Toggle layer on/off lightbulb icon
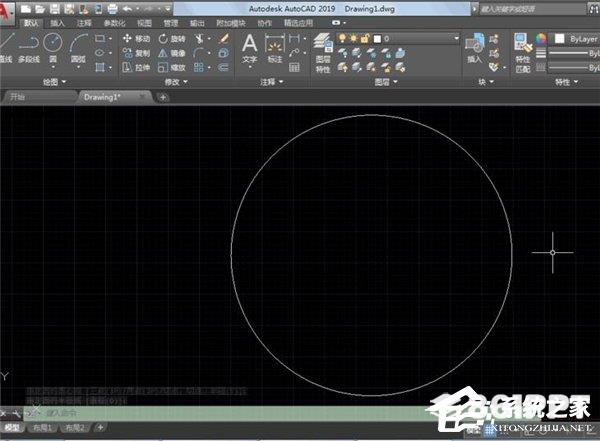 (342, 38)
